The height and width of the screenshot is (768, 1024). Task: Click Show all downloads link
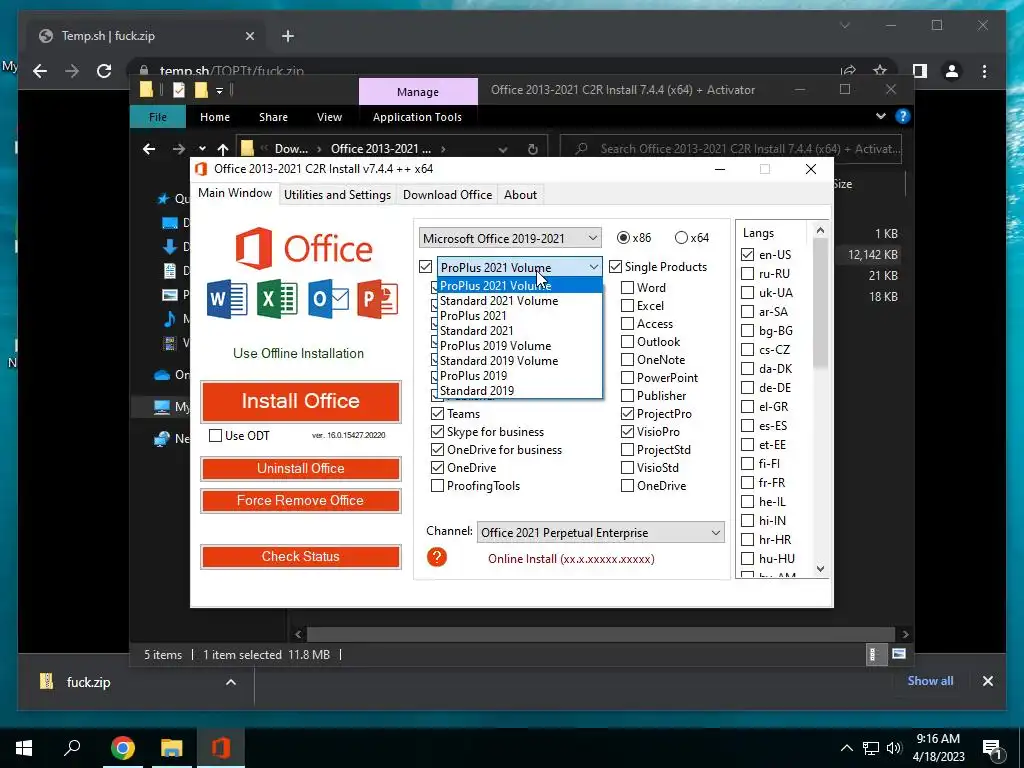pyautogui.click(x=930, y=680)
